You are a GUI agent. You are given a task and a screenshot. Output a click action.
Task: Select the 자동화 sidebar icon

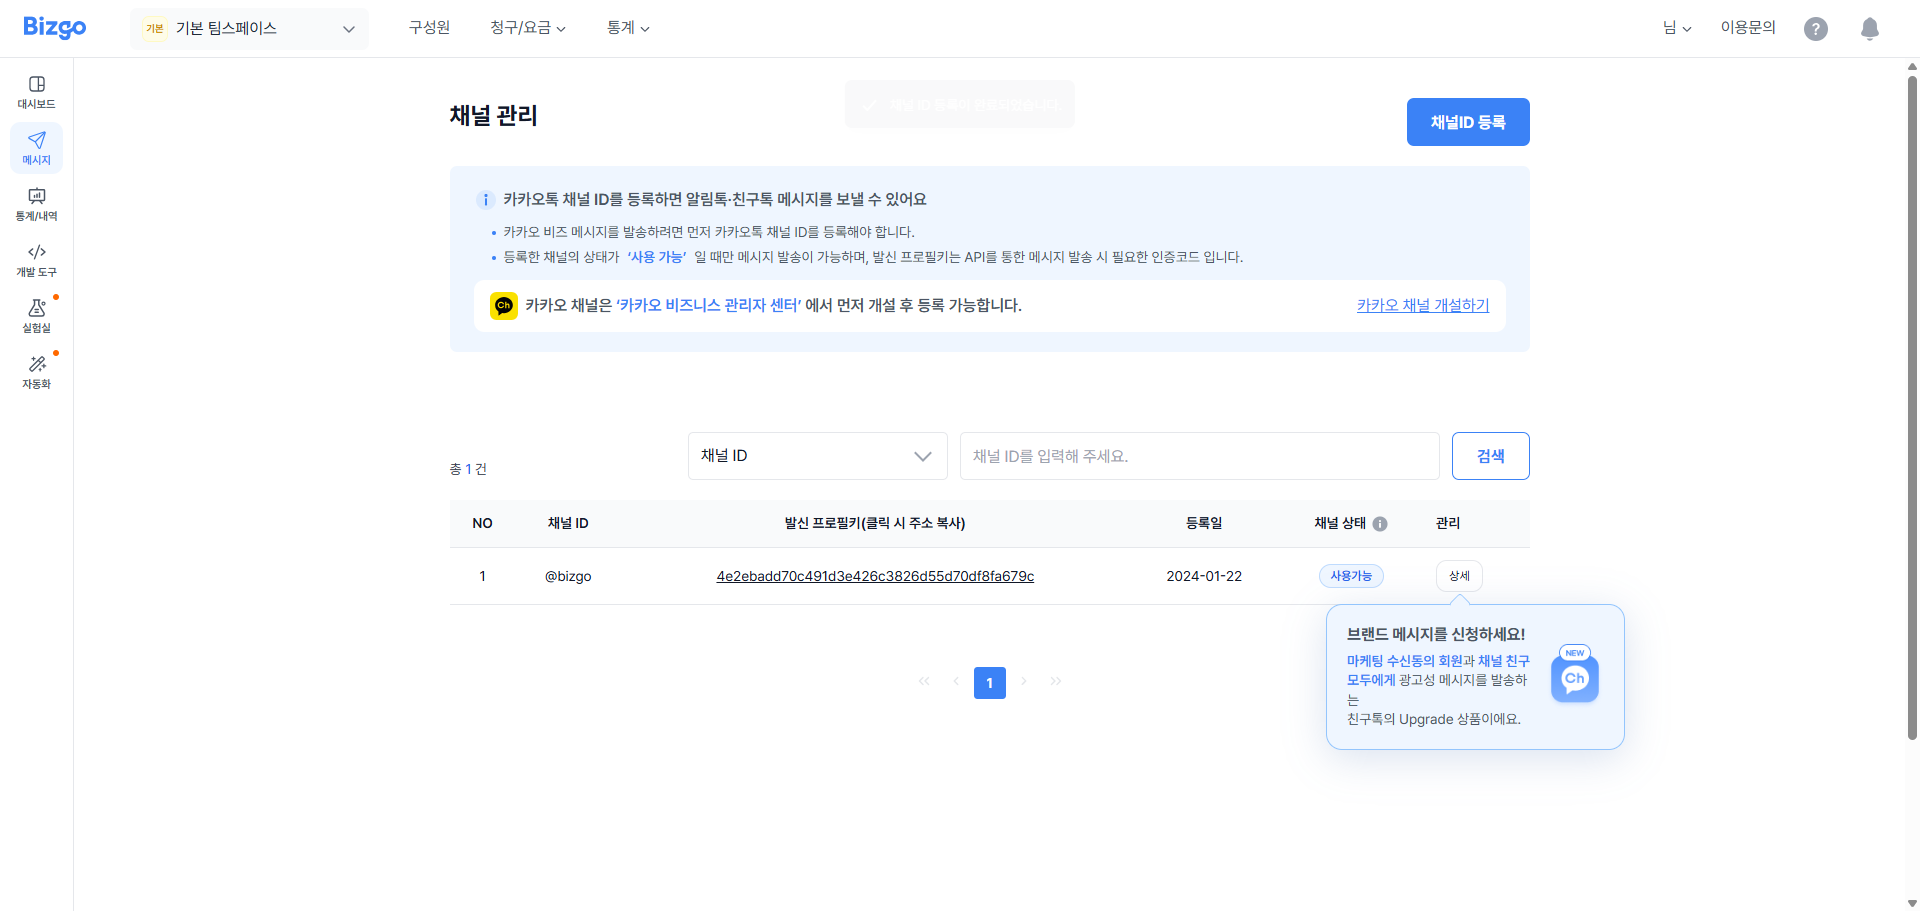pyautogui.click(x=36, y=372)
